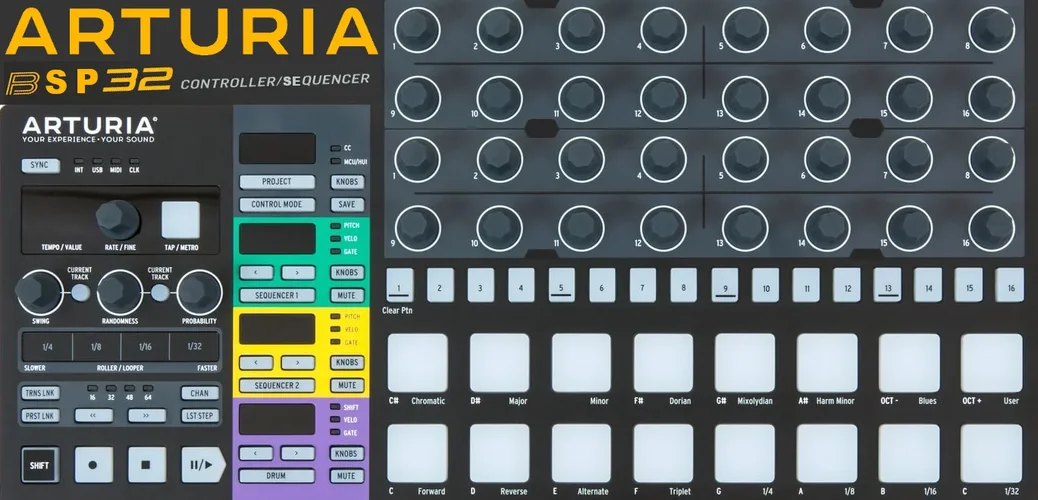1038x500 pixels.
Task: Click KNOBS button in yellow Sequencer 2 section
Action: point(347,363)
